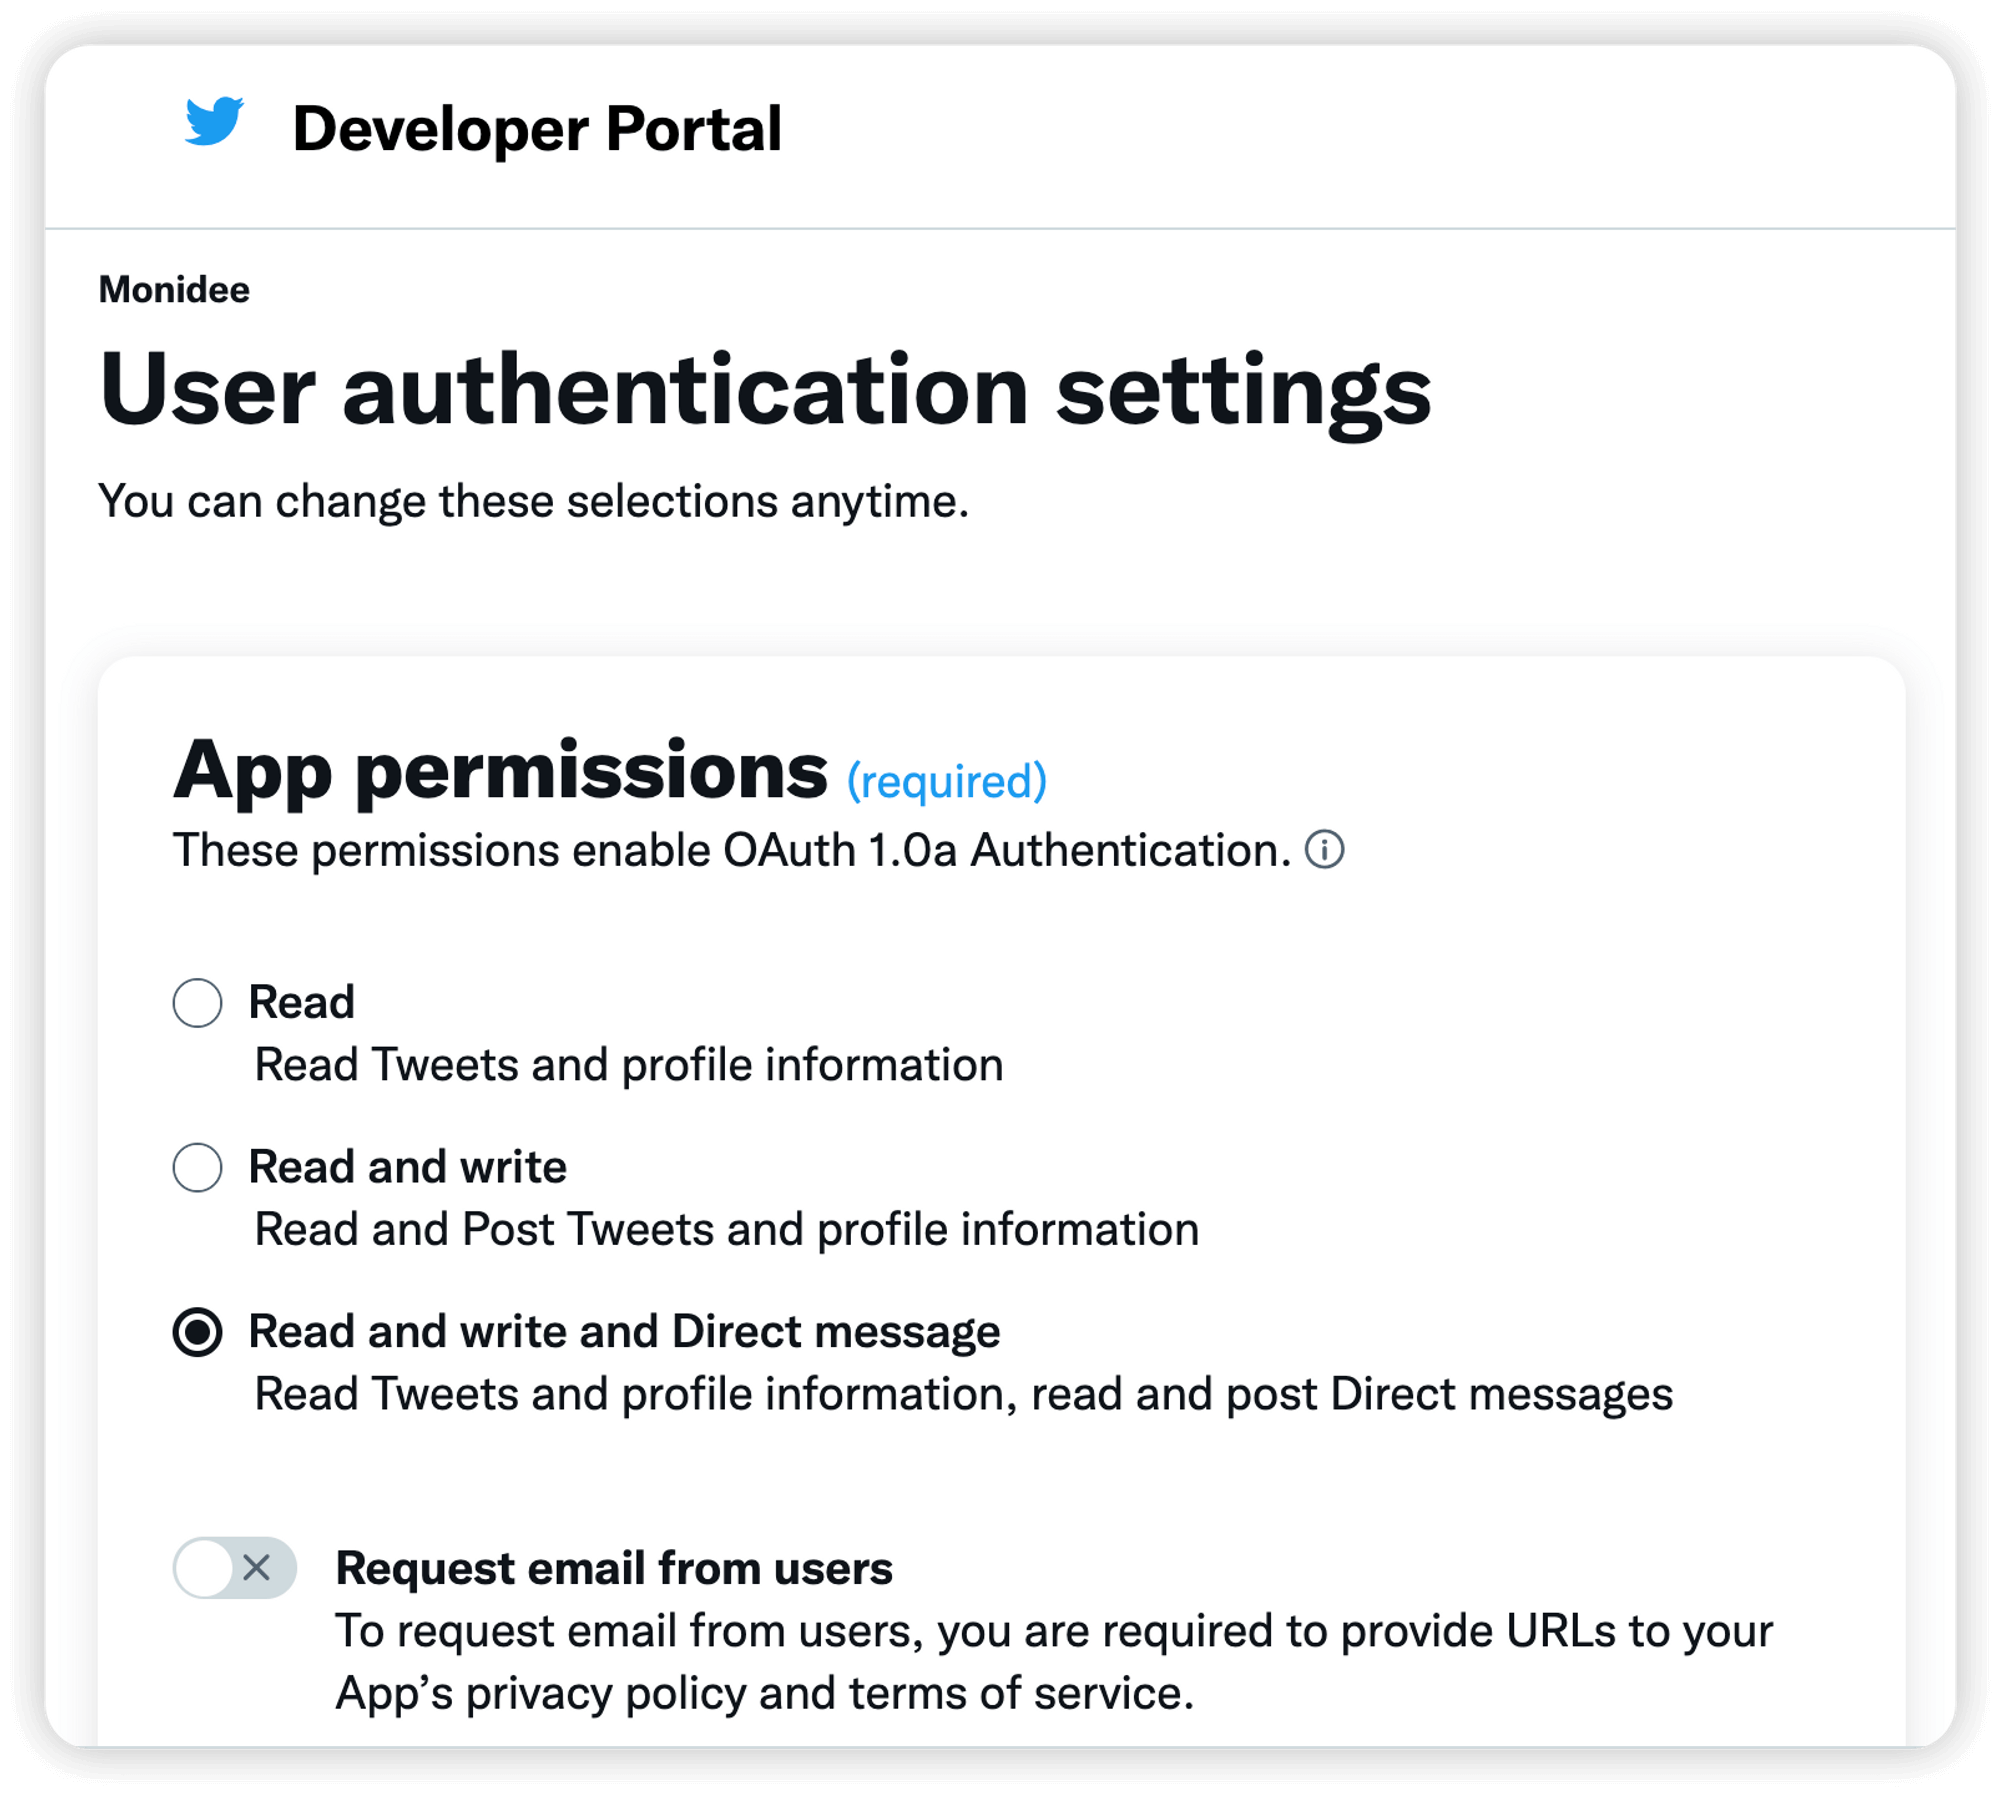Click the Request email from users label
This screenshot has width=2000, height=1793.
615,1568
